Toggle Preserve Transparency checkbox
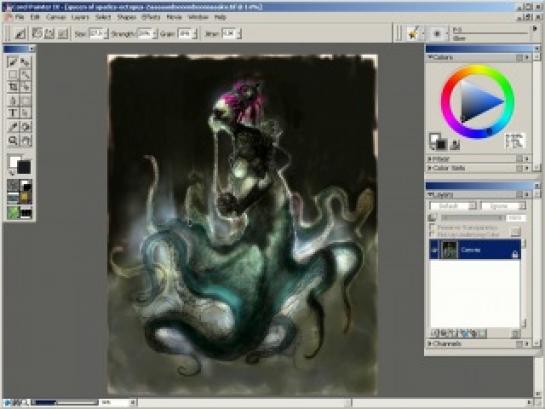The height and width of the screenshot is (409, 545). pyautogui.click(x=432, y=227)
